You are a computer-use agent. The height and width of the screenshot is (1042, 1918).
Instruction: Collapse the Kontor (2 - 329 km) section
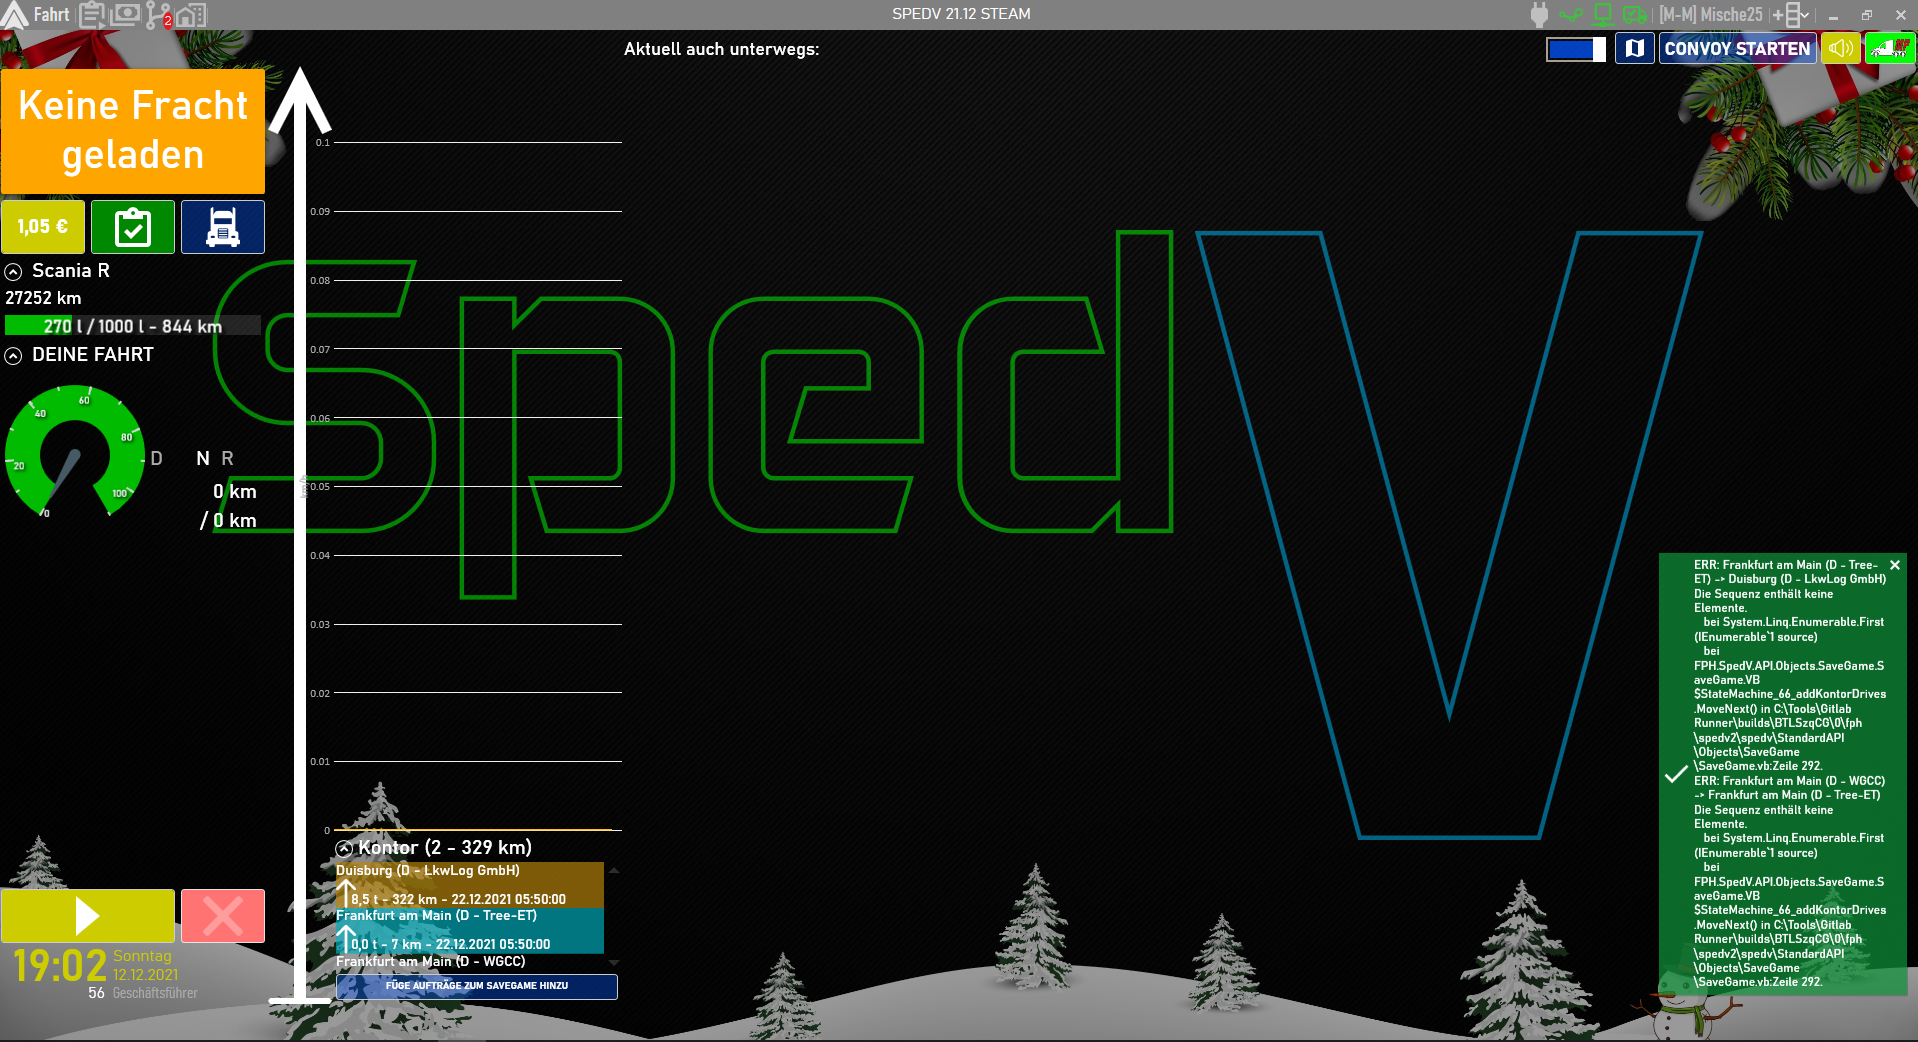click(x=344, y=848)
